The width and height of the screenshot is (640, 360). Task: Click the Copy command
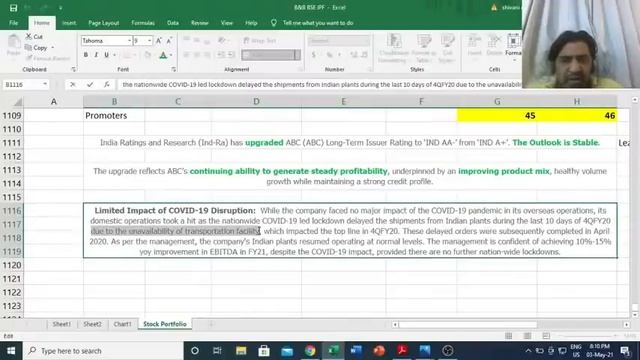[x=36, y=48]
